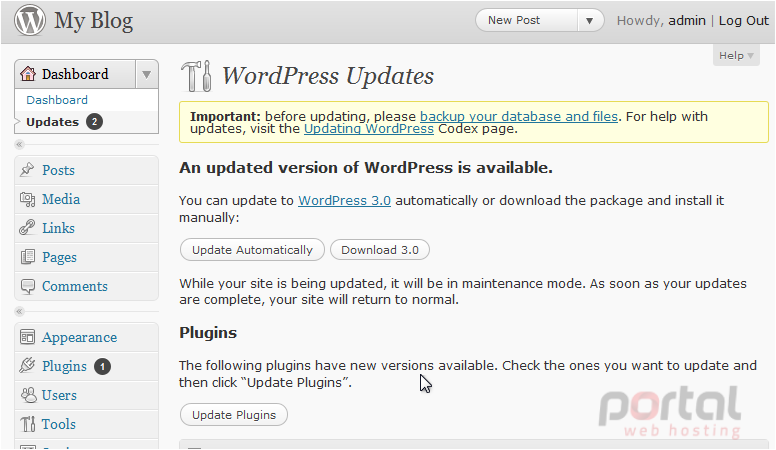This screenshot has width=776, height=450.
Task: Click the Pages icon
Action: coord(28,257)
